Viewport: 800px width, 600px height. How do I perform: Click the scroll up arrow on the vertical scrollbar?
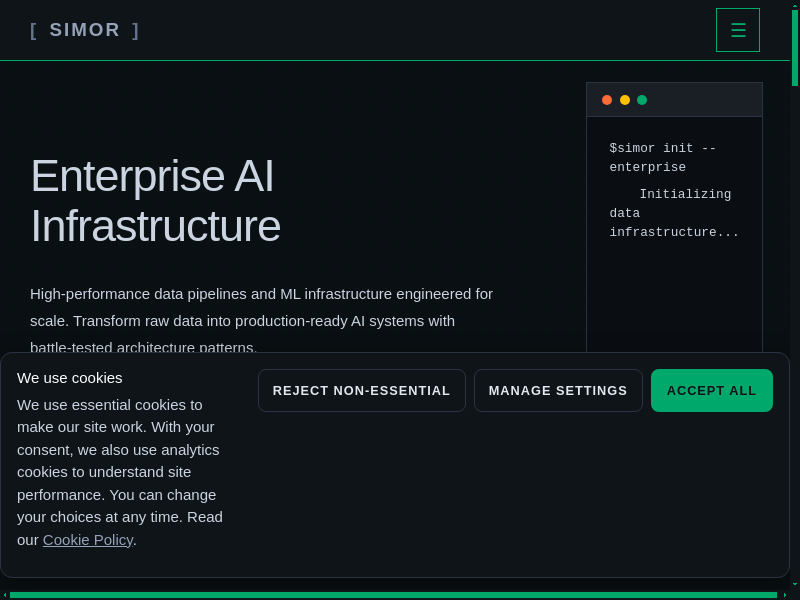[x=795, y=5]
